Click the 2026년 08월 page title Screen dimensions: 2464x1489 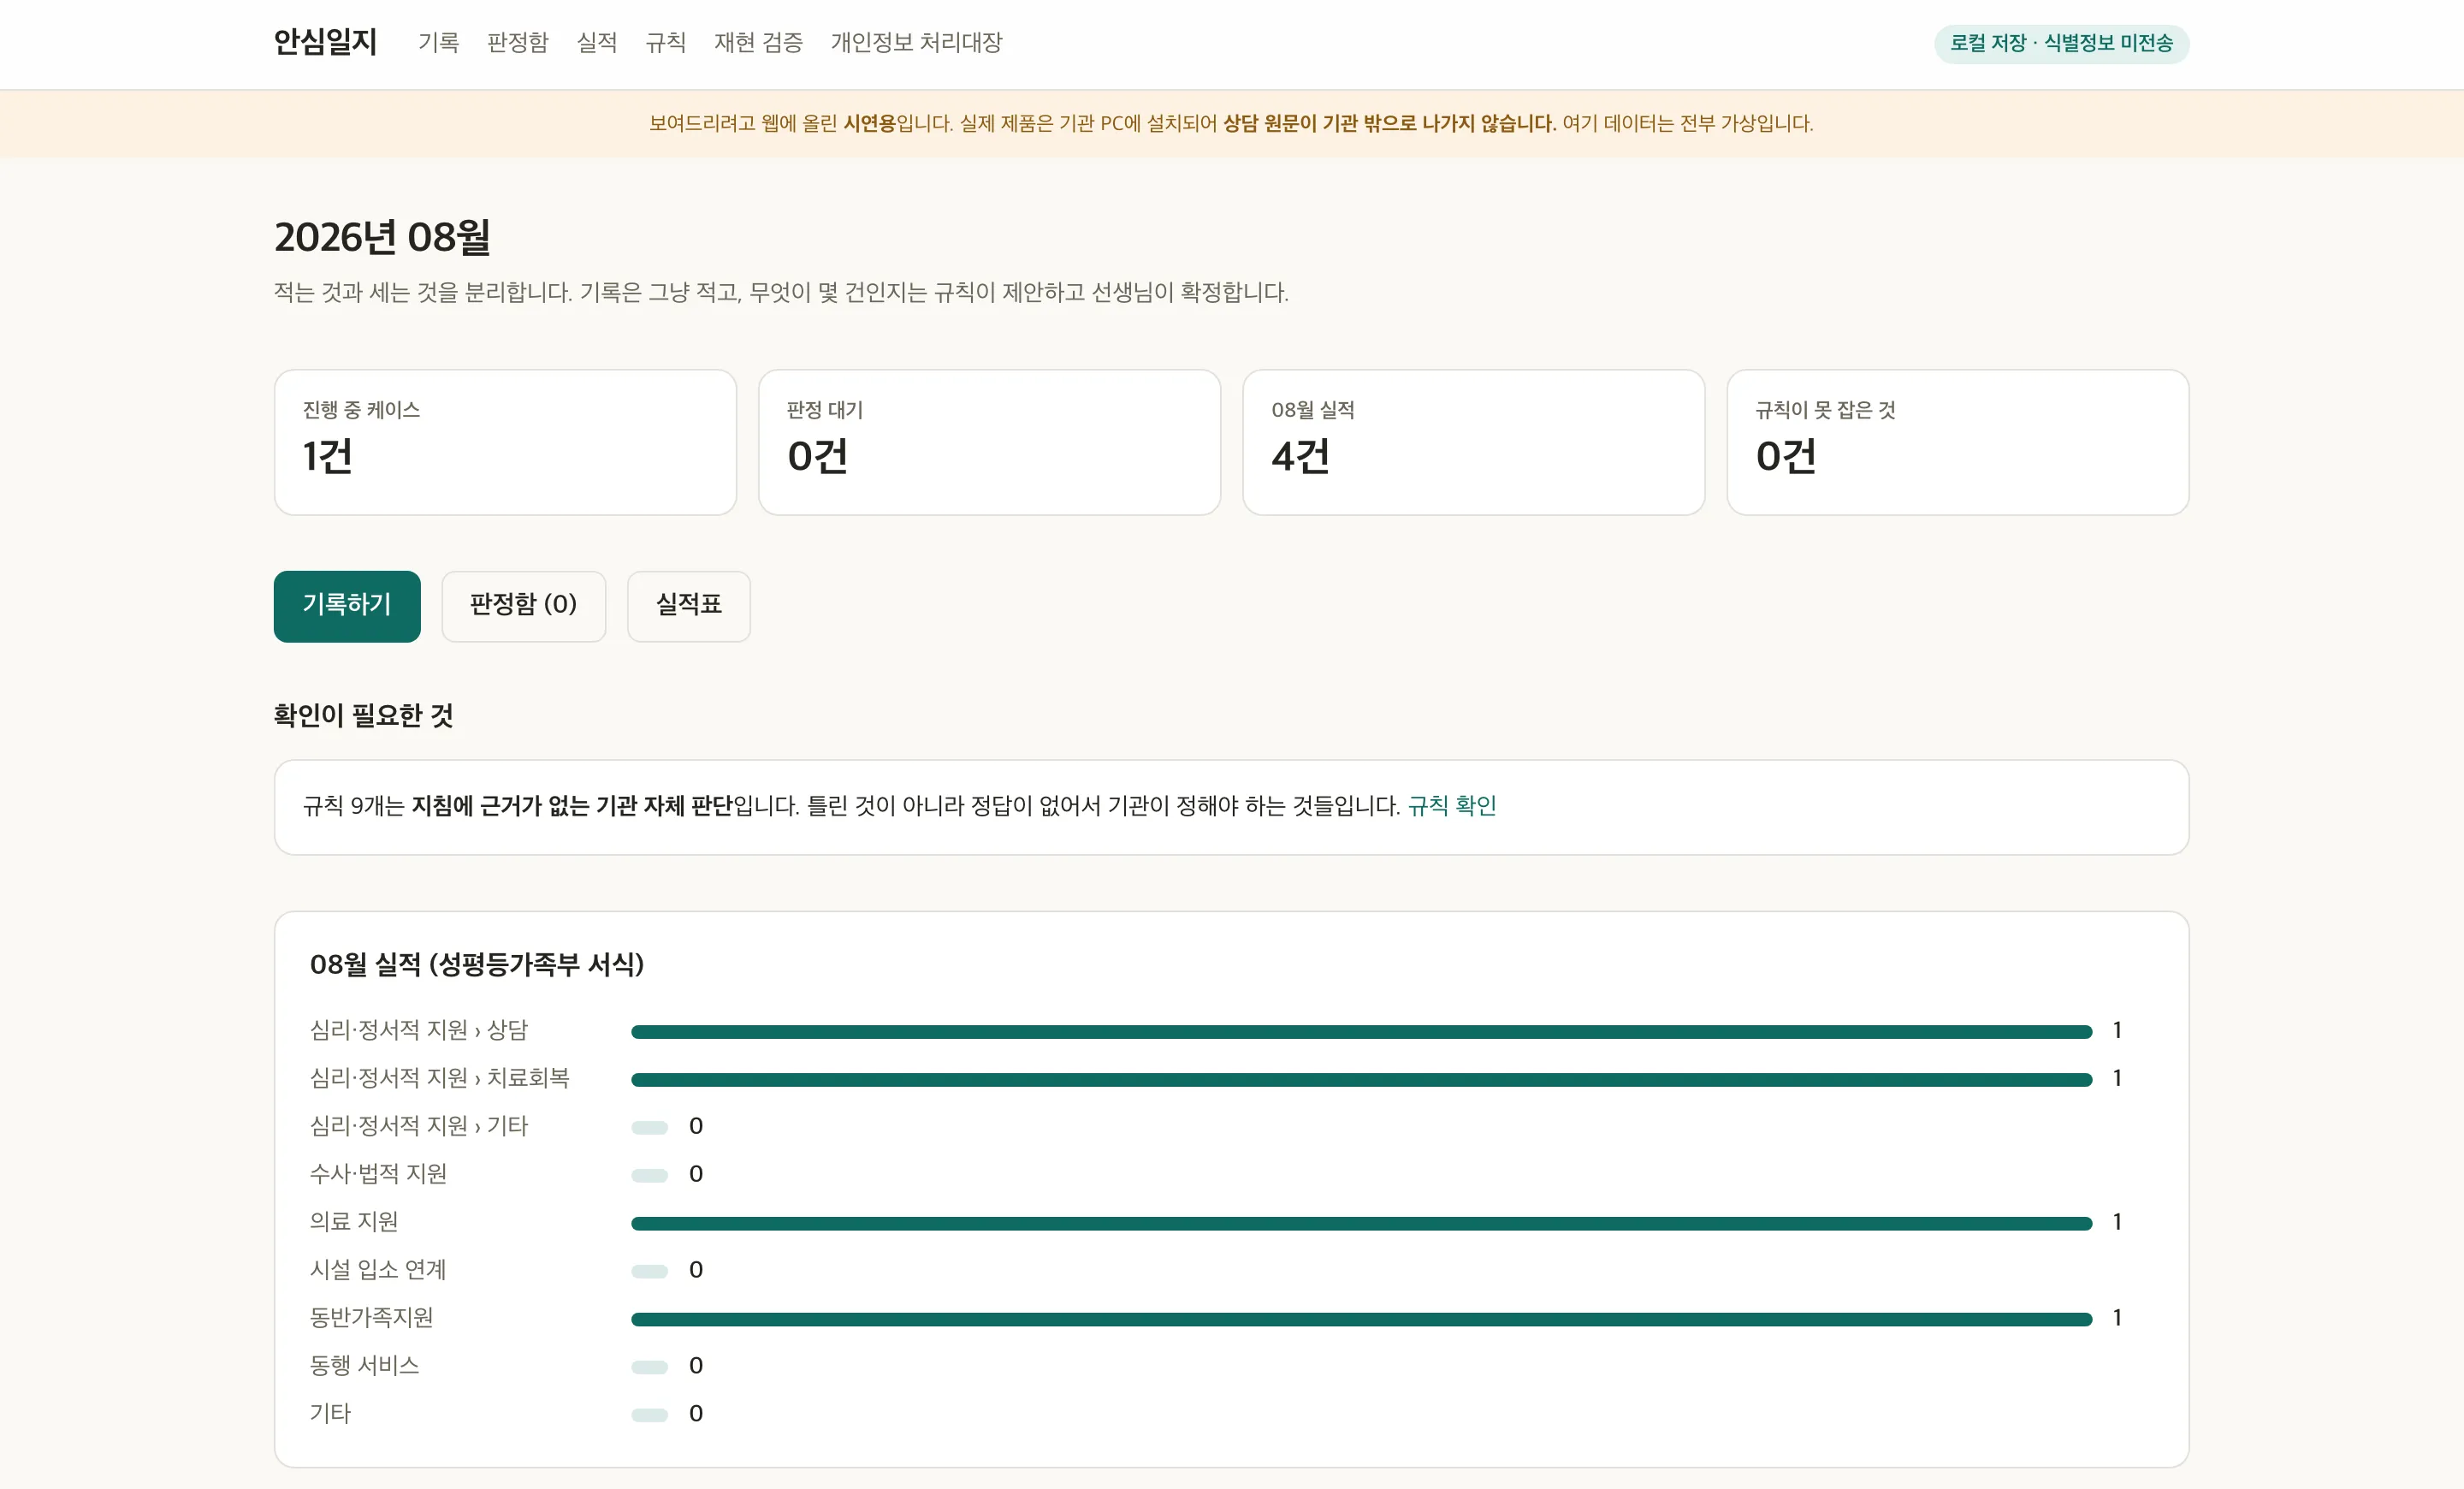pyautogui.click(x=382, y=237)
